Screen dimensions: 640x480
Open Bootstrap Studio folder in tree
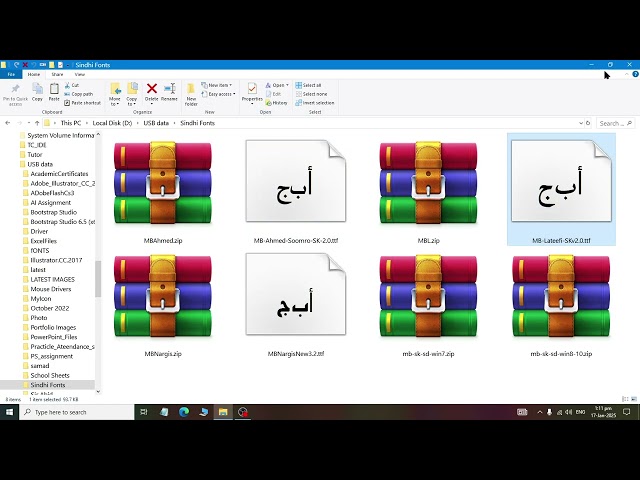(53, 212)
